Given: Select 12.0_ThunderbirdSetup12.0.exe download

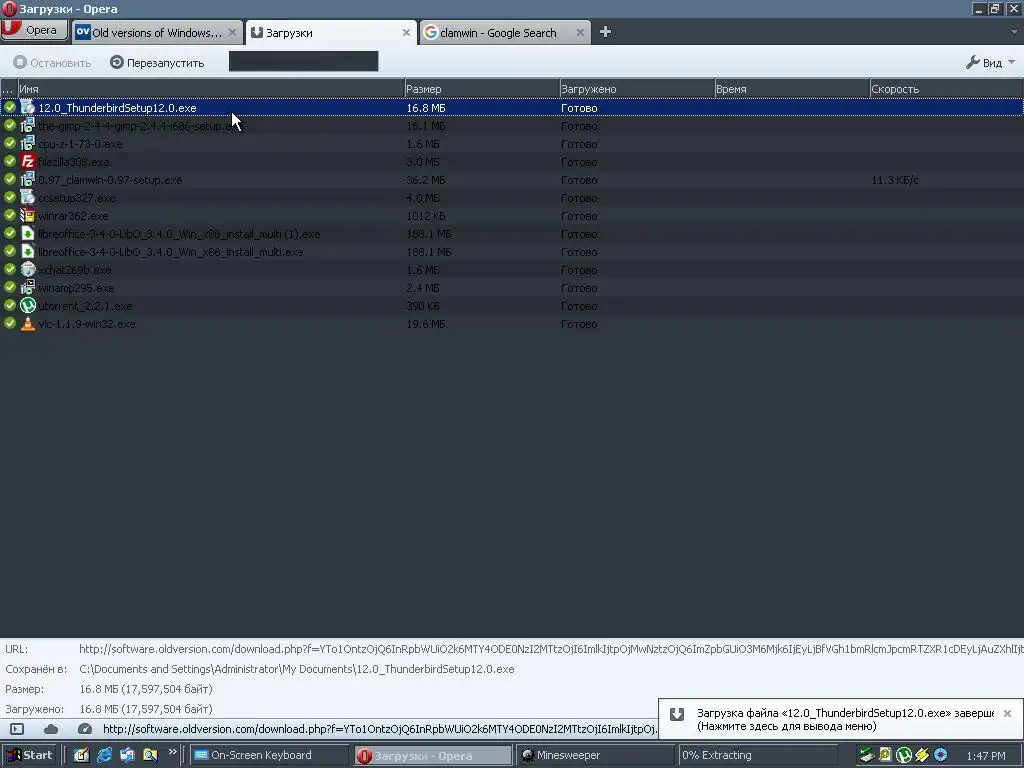Looking at the screenshot, I should 512,108.
